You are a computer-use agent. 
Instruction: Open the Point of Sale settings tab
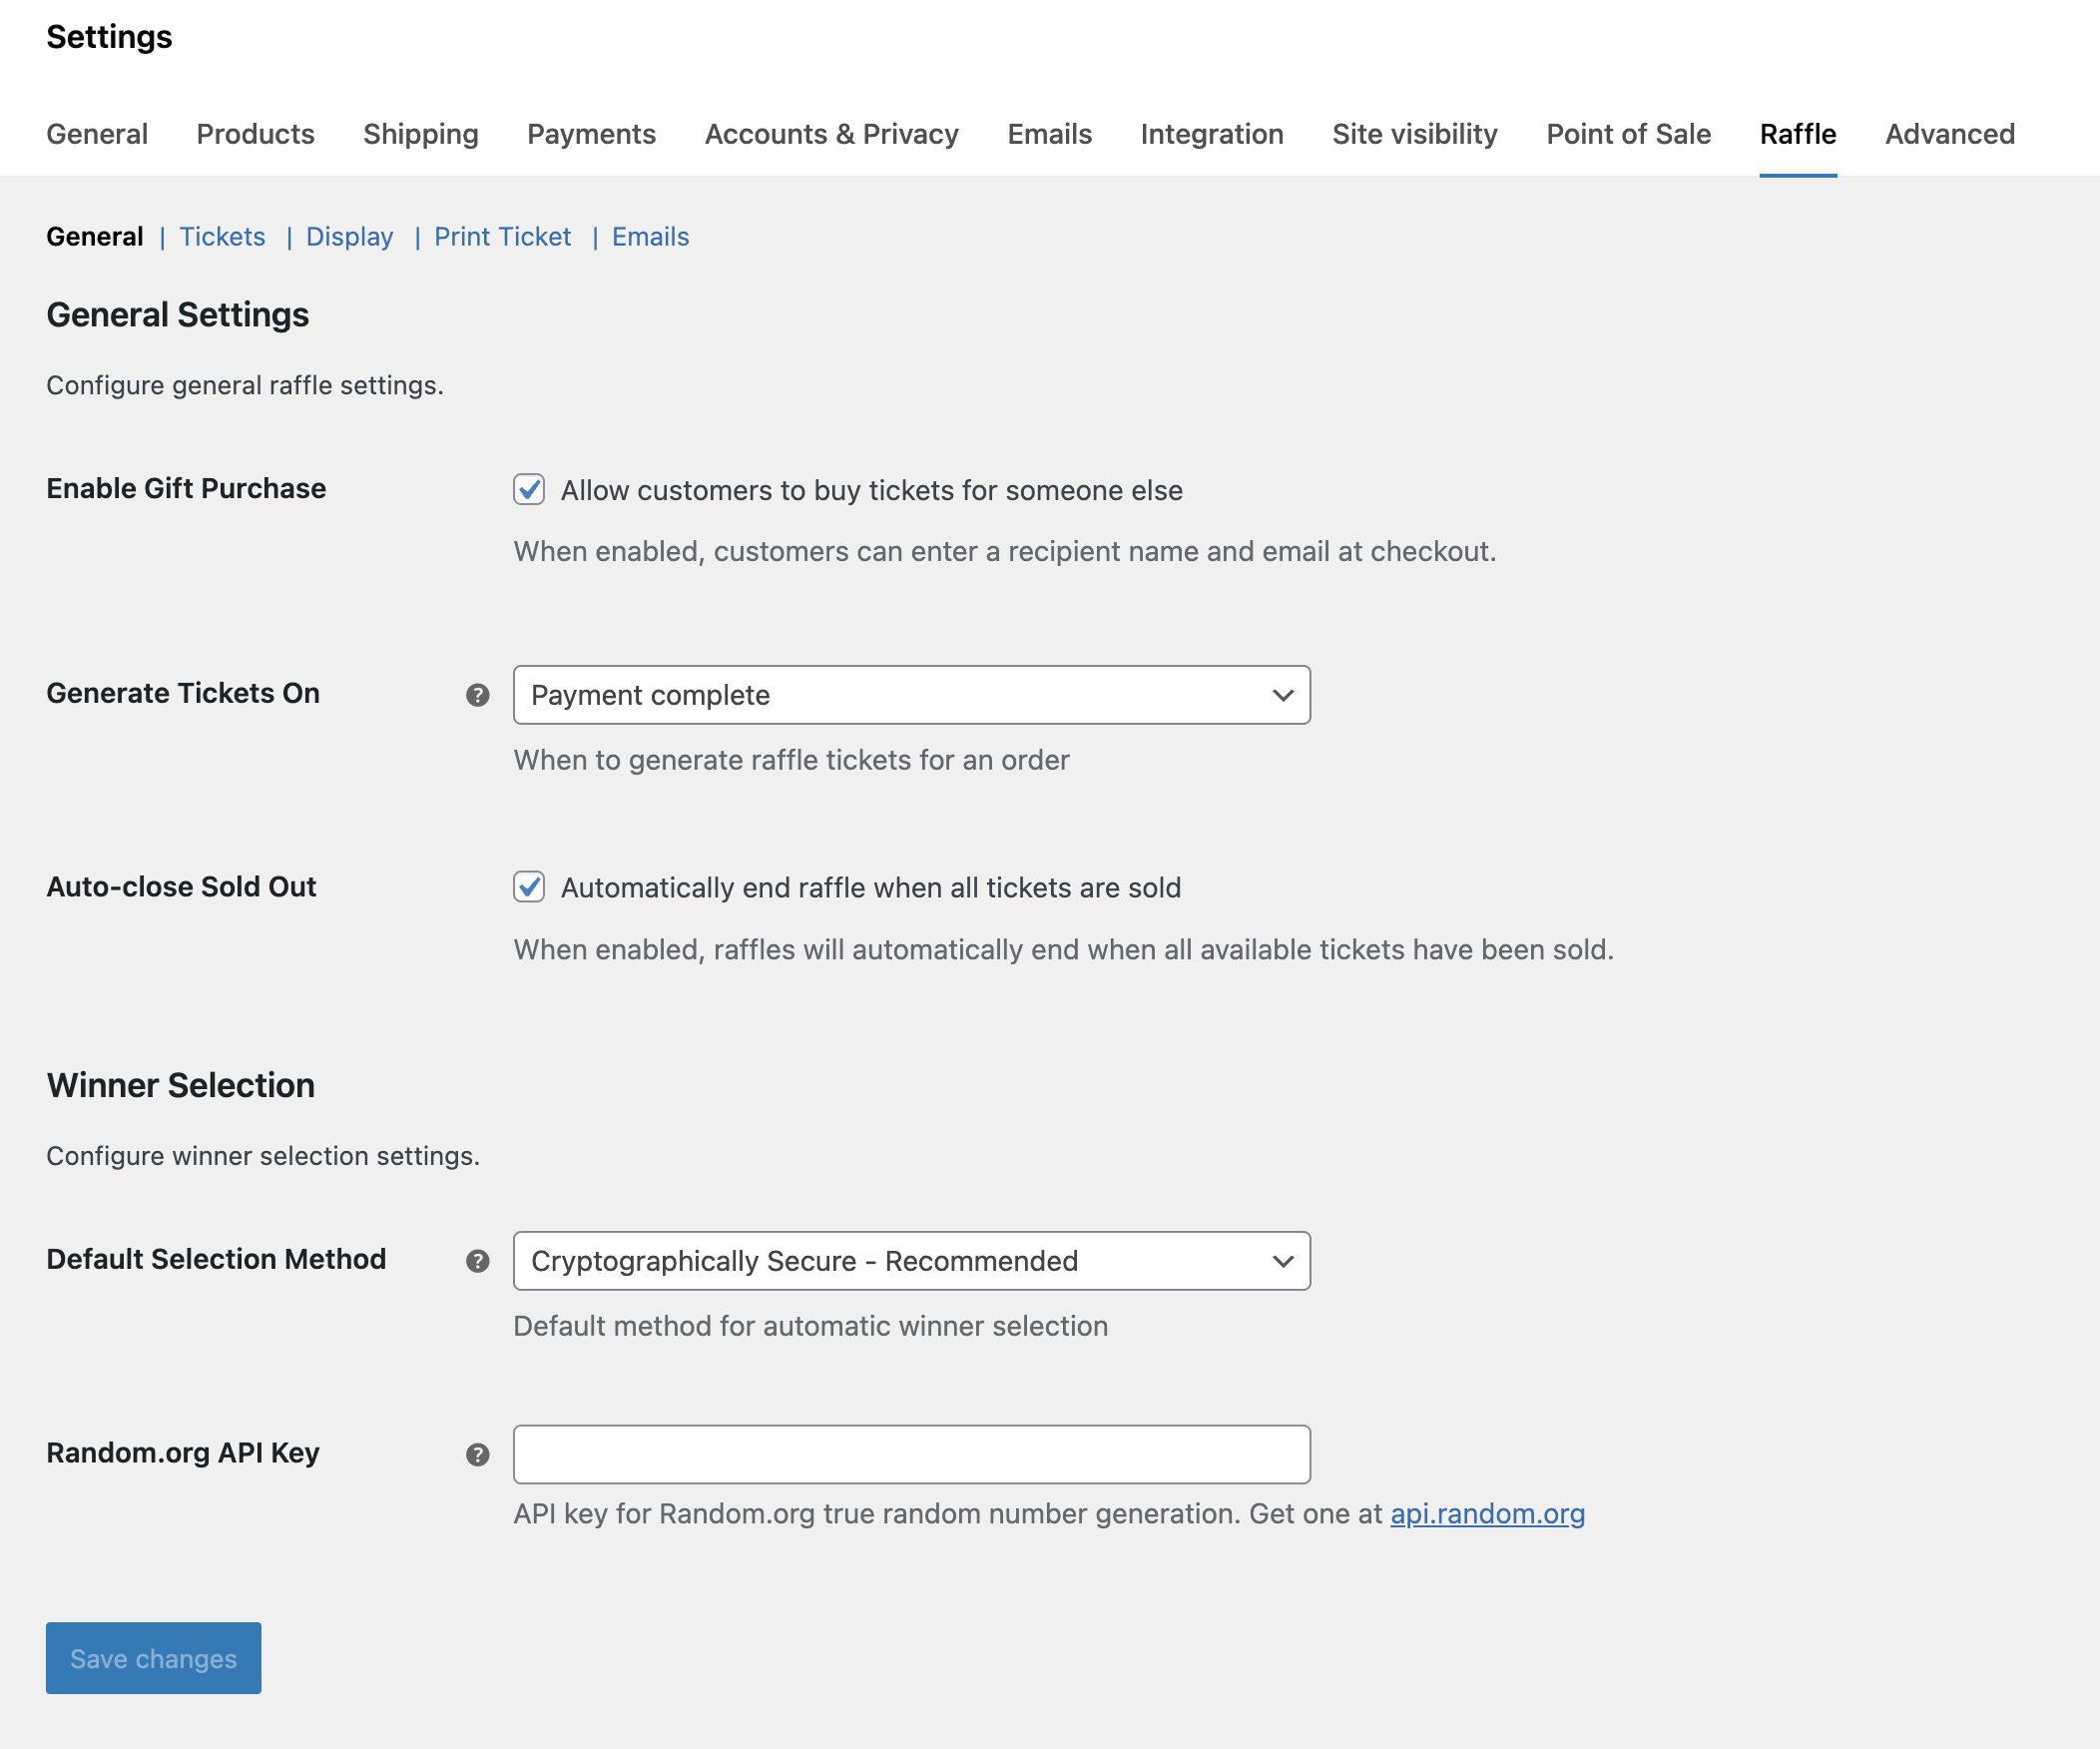point(1628,134)
